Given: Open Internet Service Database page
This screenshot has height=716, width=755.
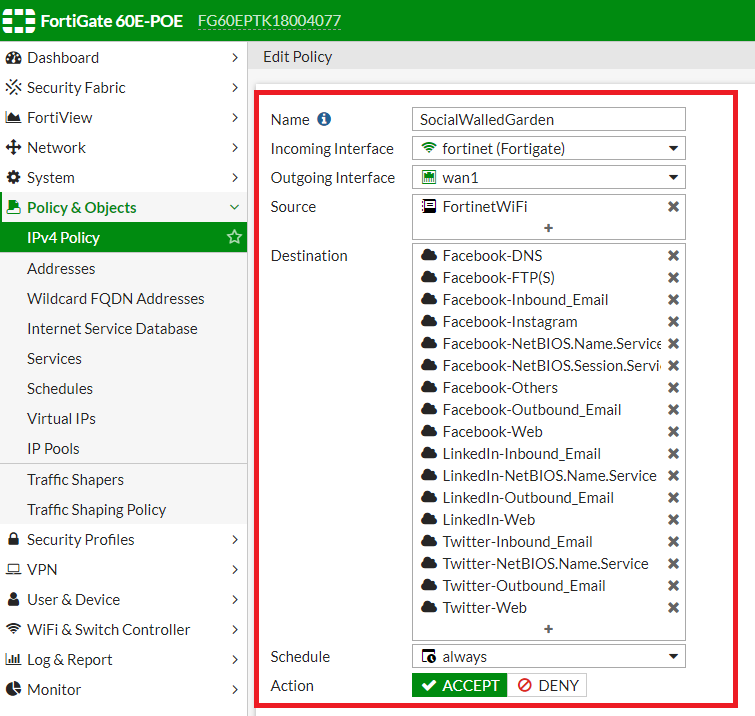Looking at the screenshot, I should tap(112, 329).
